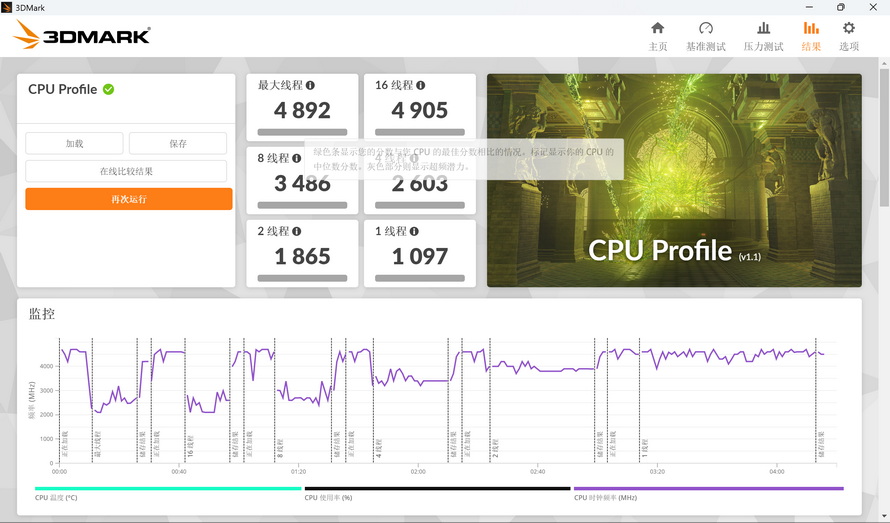Screen dimensions: 890x523
Task: Click the 03:20 time label on chart axis
Action: click(x=657, y=471)
